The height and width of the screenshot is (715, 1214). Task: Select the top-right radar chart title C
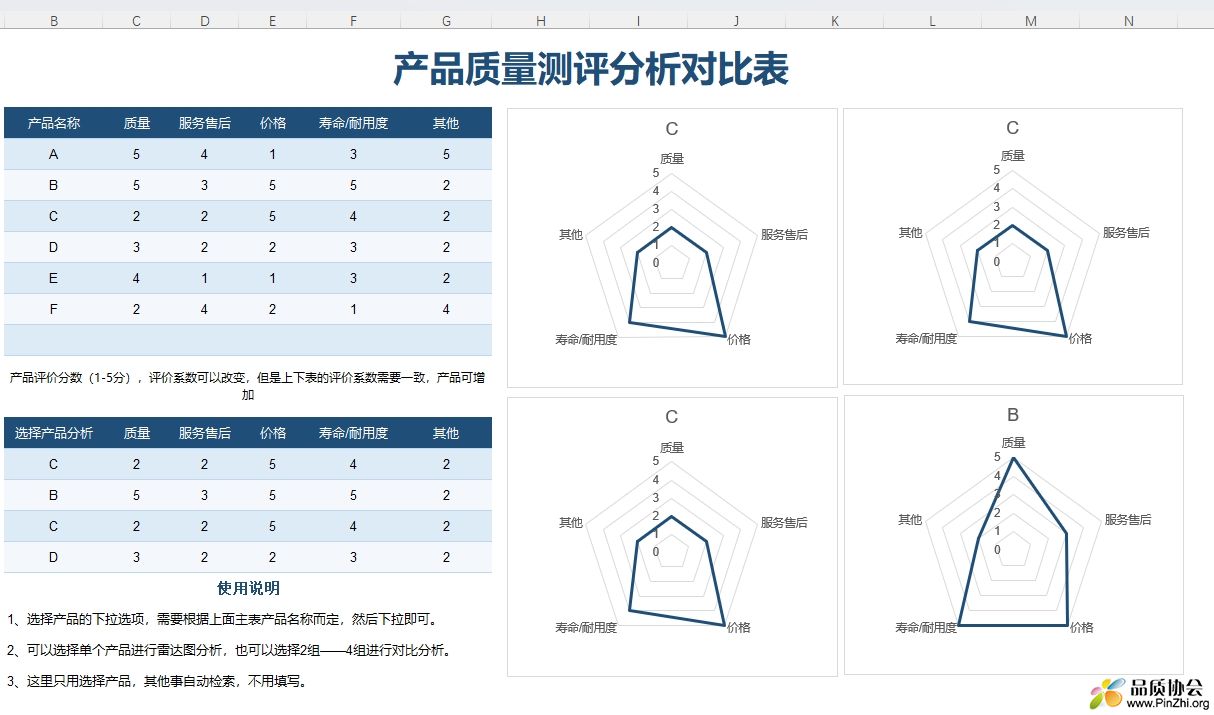1013,128
